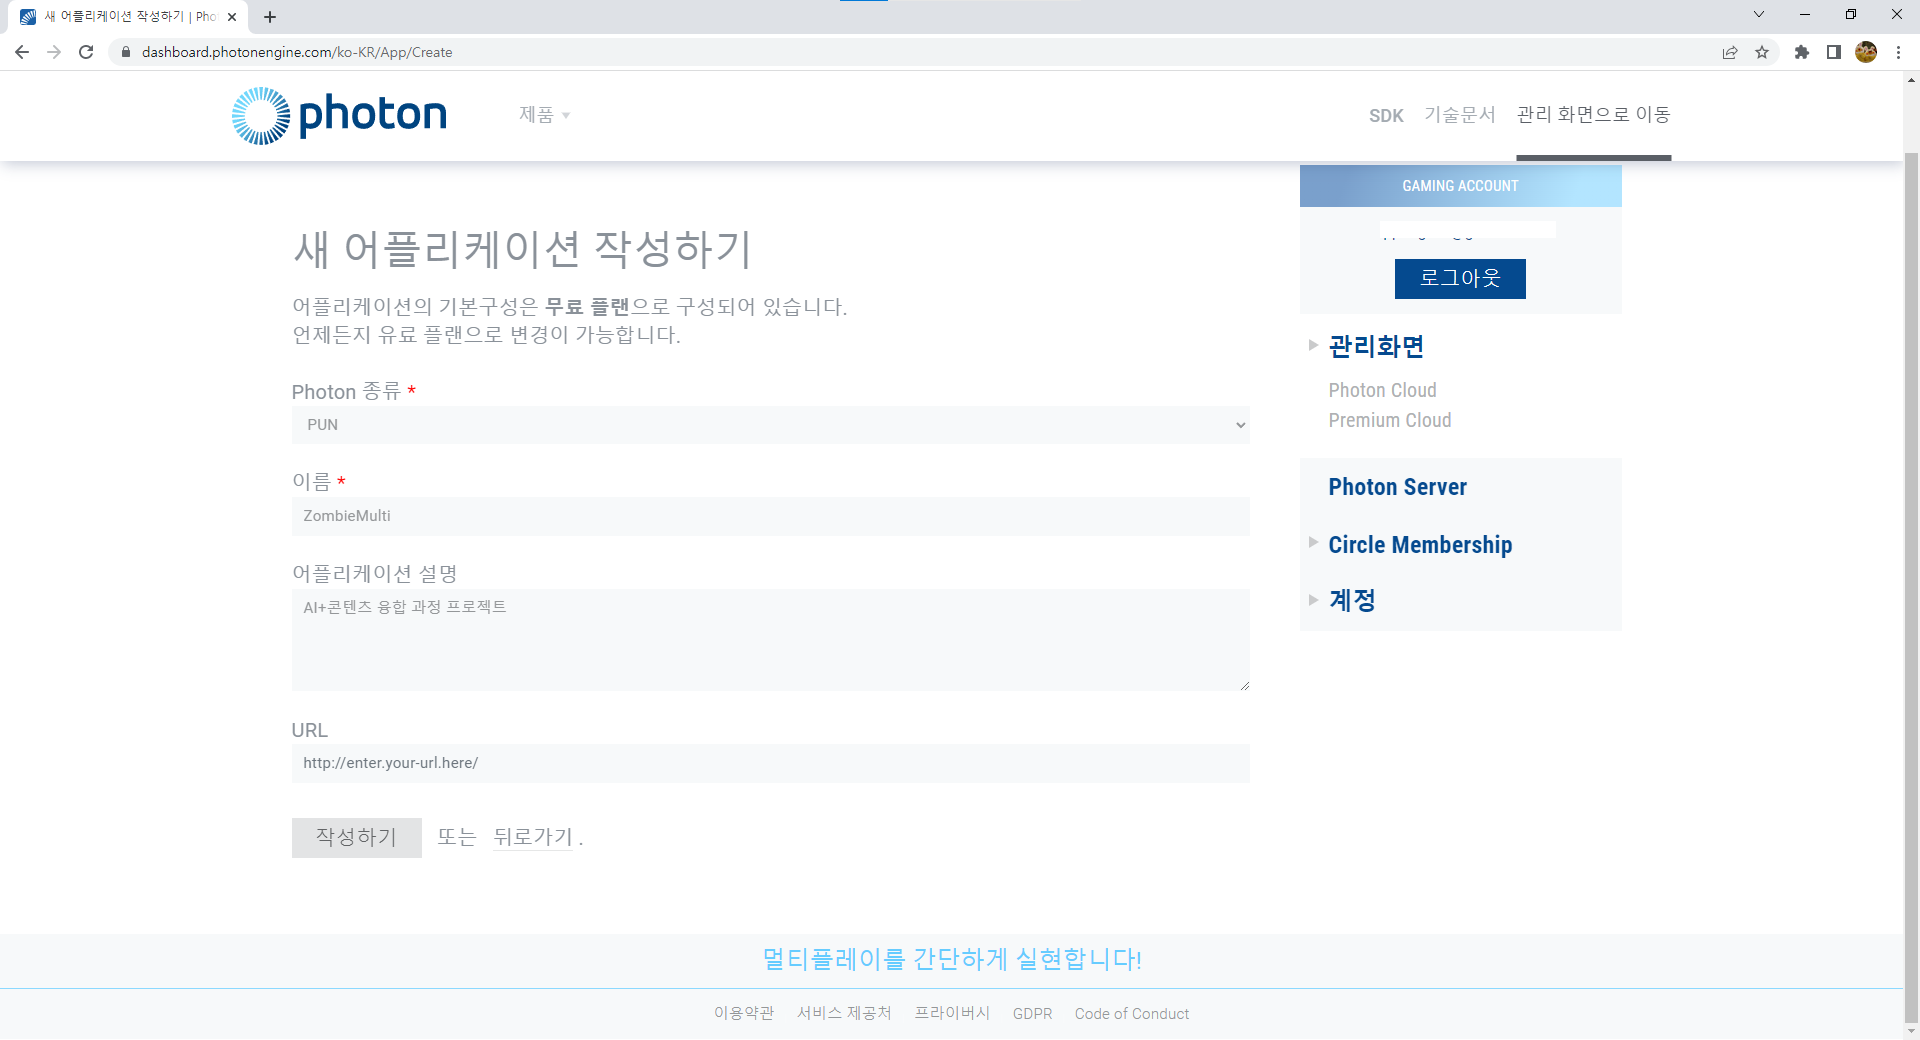The width and height of the screenshot is (1920, 1040).
Task: Click the browser address bar URL
Action: point(297,52)
